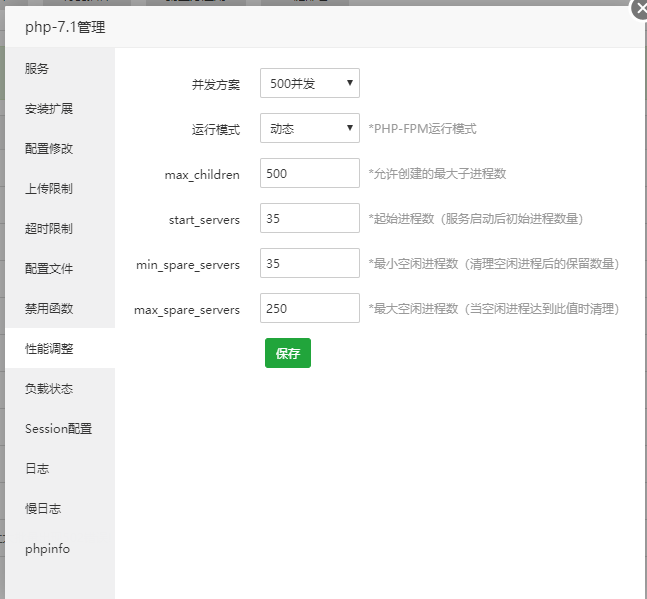Expand the 并发方案 dropdown showing 500并发

pyautogui.click(x=309, y=83)
